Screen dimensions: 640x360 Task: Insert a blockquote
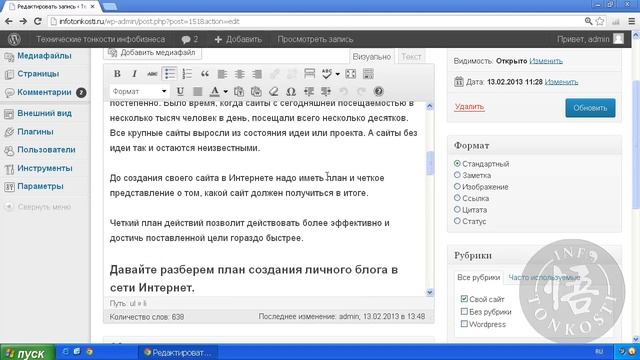pos(204,74)
